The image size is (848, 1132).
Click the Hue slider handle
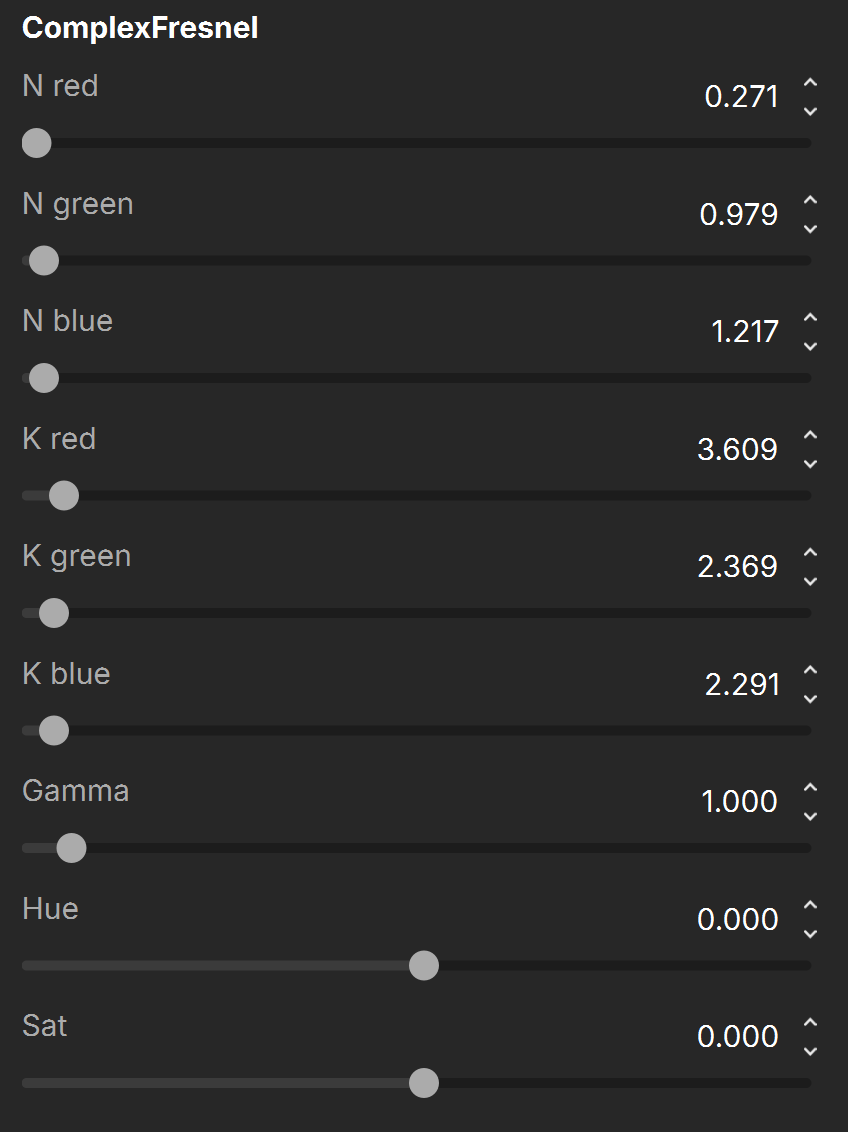pyautogui.click(x=424, y=965)
